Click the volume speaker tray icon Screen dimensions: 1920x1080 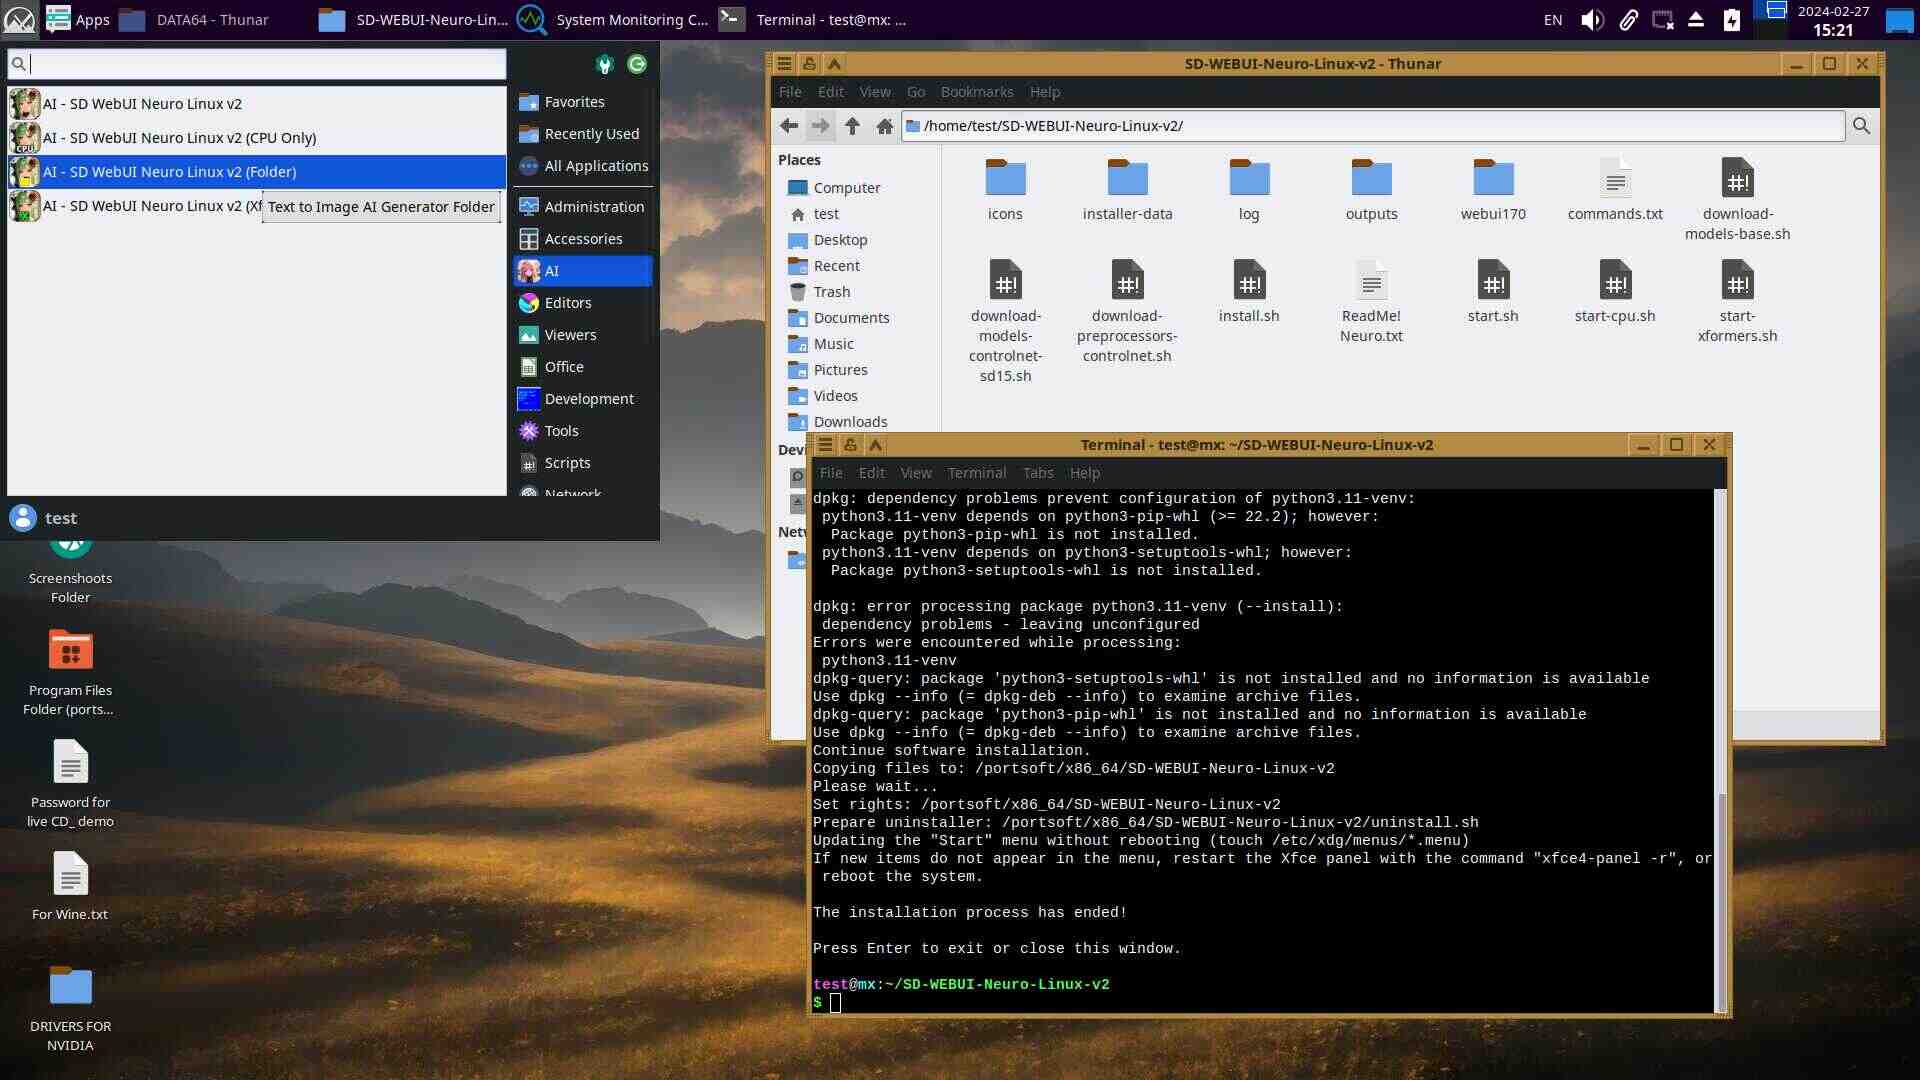tap(1591, 20)
